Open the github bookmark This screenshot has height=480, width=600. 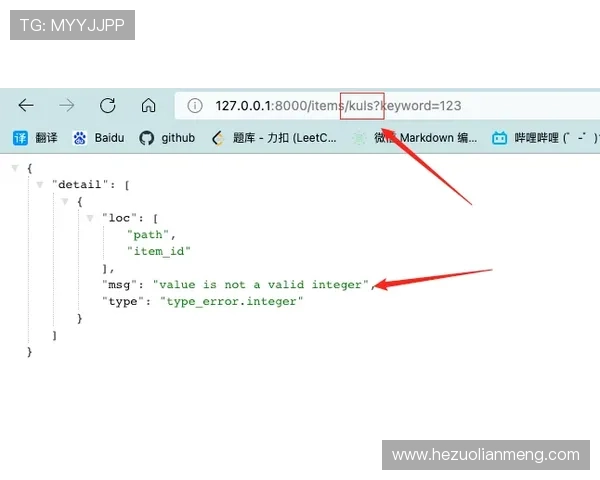[167, 138]
